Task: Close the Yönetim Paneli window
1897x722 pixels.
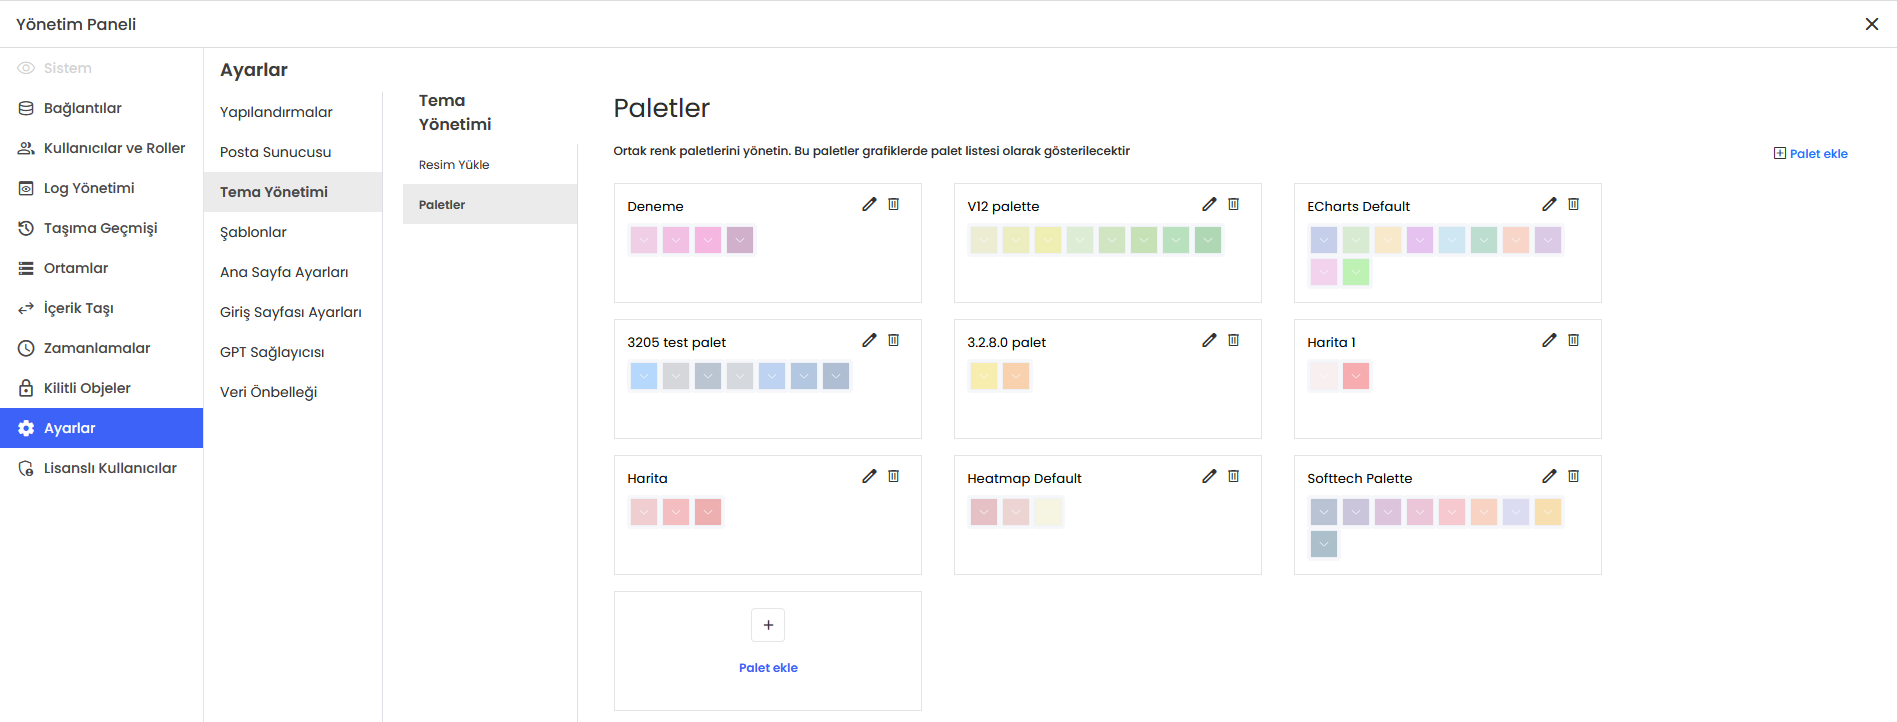Action: [x=1871, y=24]
